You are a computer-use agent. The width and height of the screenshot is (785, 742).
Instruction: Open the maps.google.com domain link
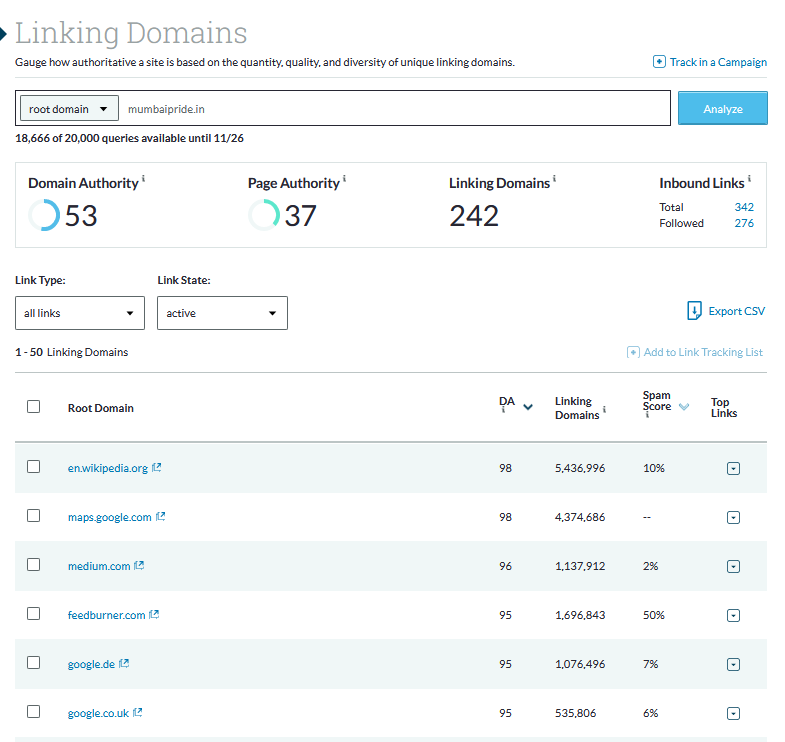point(110,517)
